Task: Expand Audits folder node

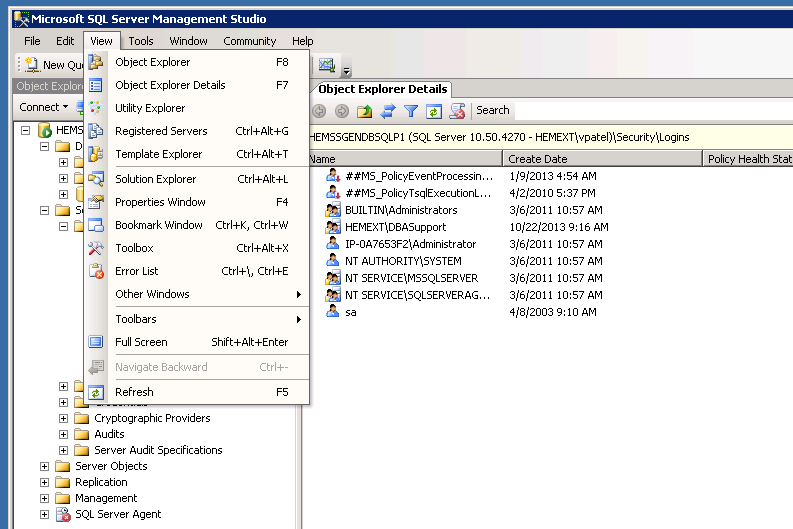Action: coord(63,434)
